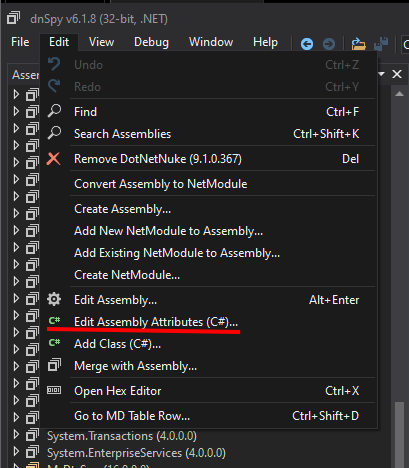Click assembly icon beside Merge with Assembly
Screen dimensions: 409x468
click(x=54, y=365)
